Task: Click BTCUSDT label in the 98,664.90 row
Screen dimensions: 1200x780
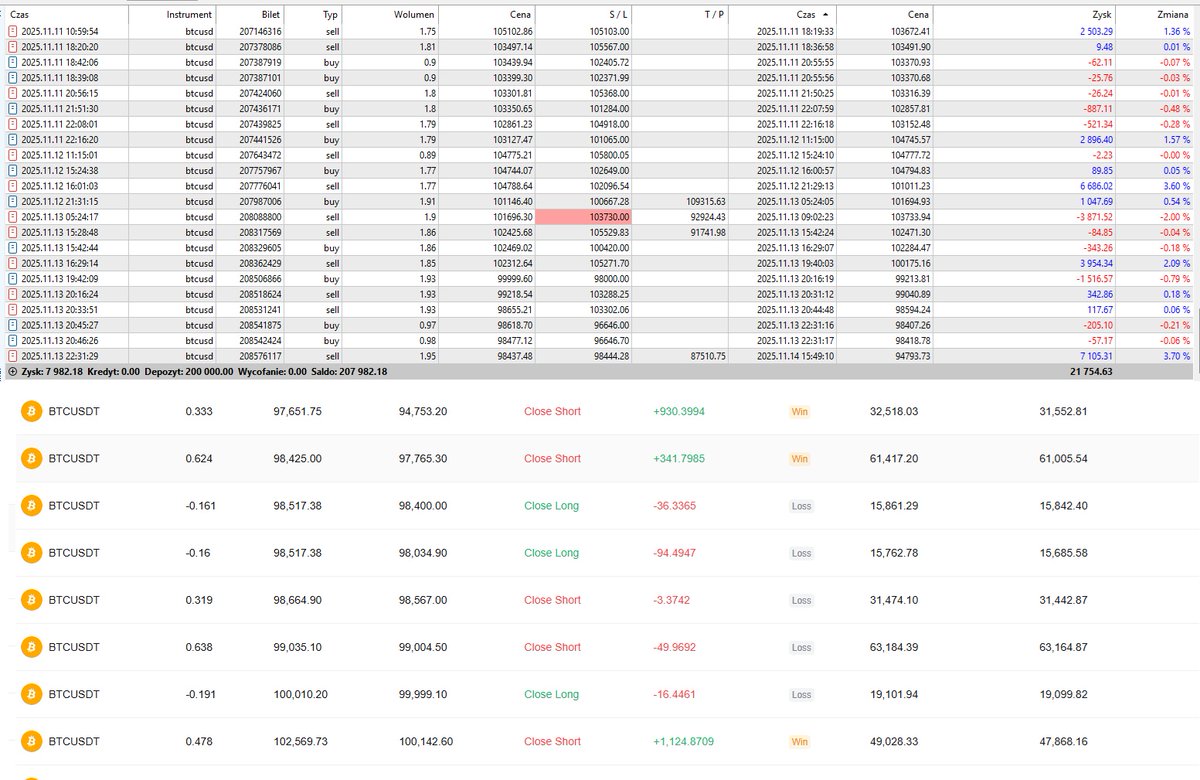Action: coord(74,600)
